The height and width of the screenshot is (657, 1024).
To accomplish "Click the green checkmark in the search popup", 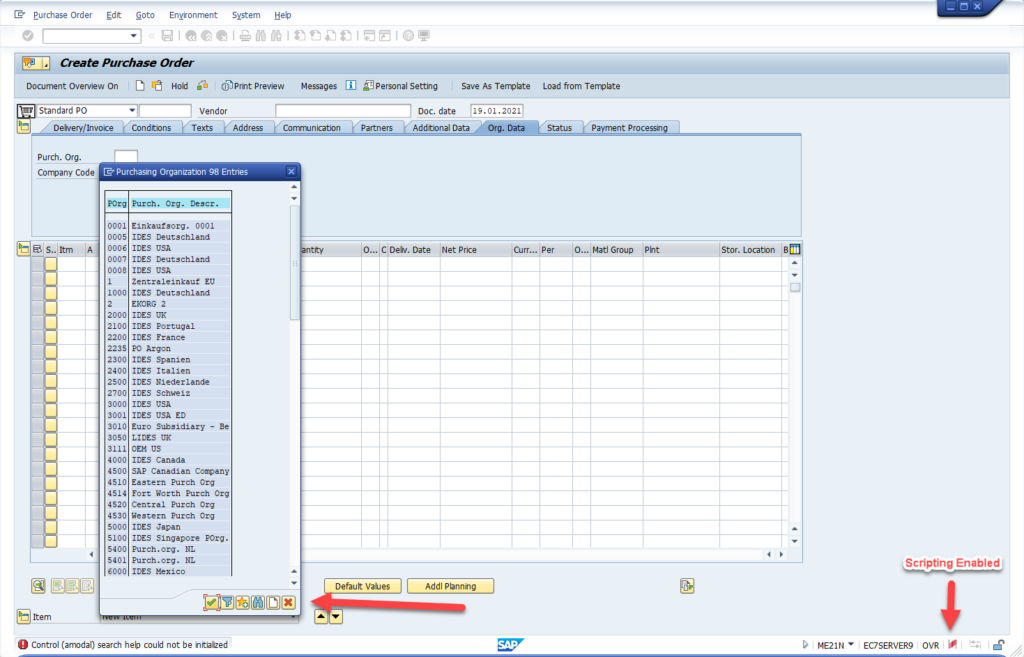I will [211, 602].
